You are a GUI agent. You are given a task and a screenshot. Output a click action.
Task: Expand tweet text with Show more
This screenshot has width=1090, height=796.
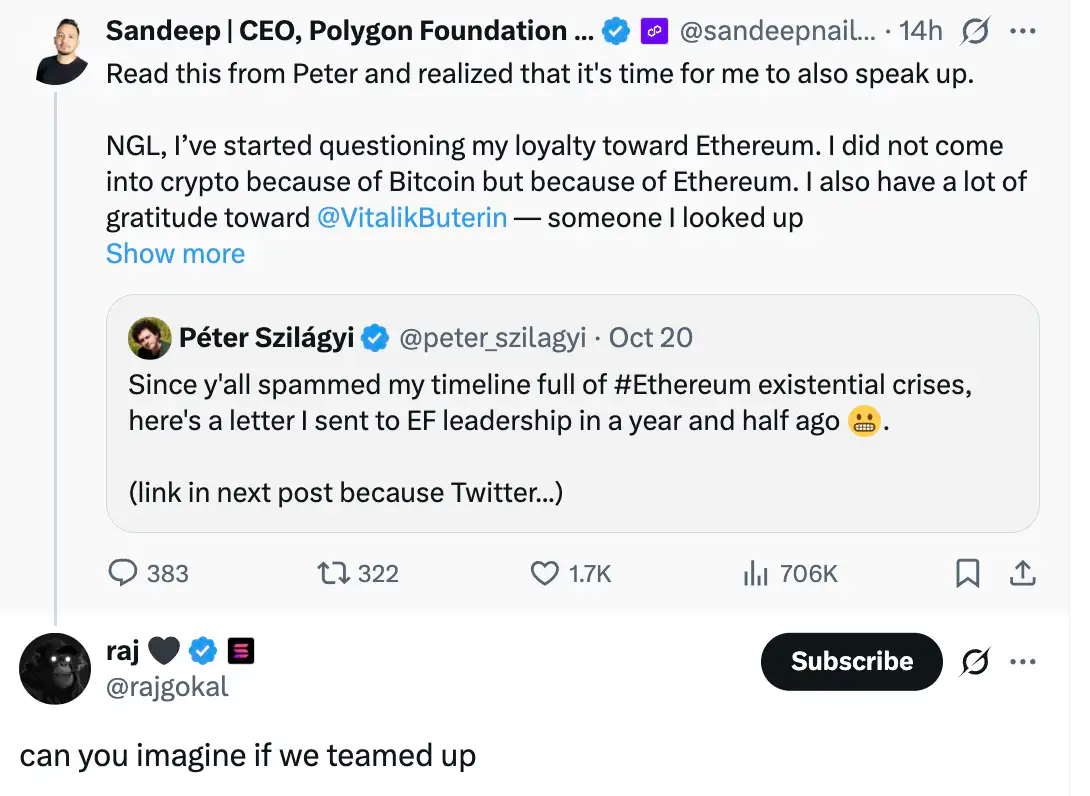point(175,254)
